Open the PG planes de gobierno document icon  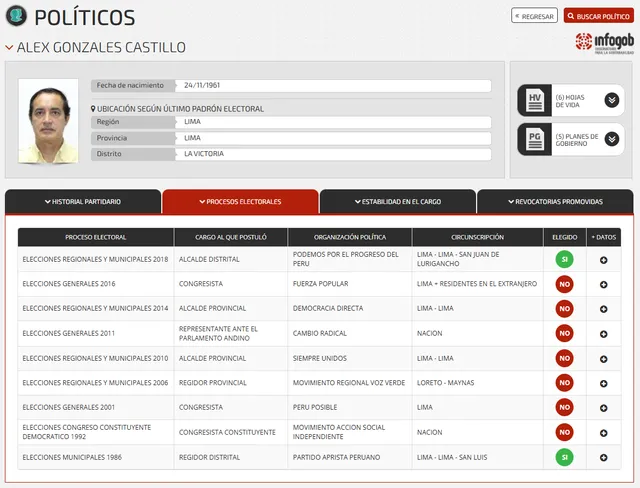(535, 140)
